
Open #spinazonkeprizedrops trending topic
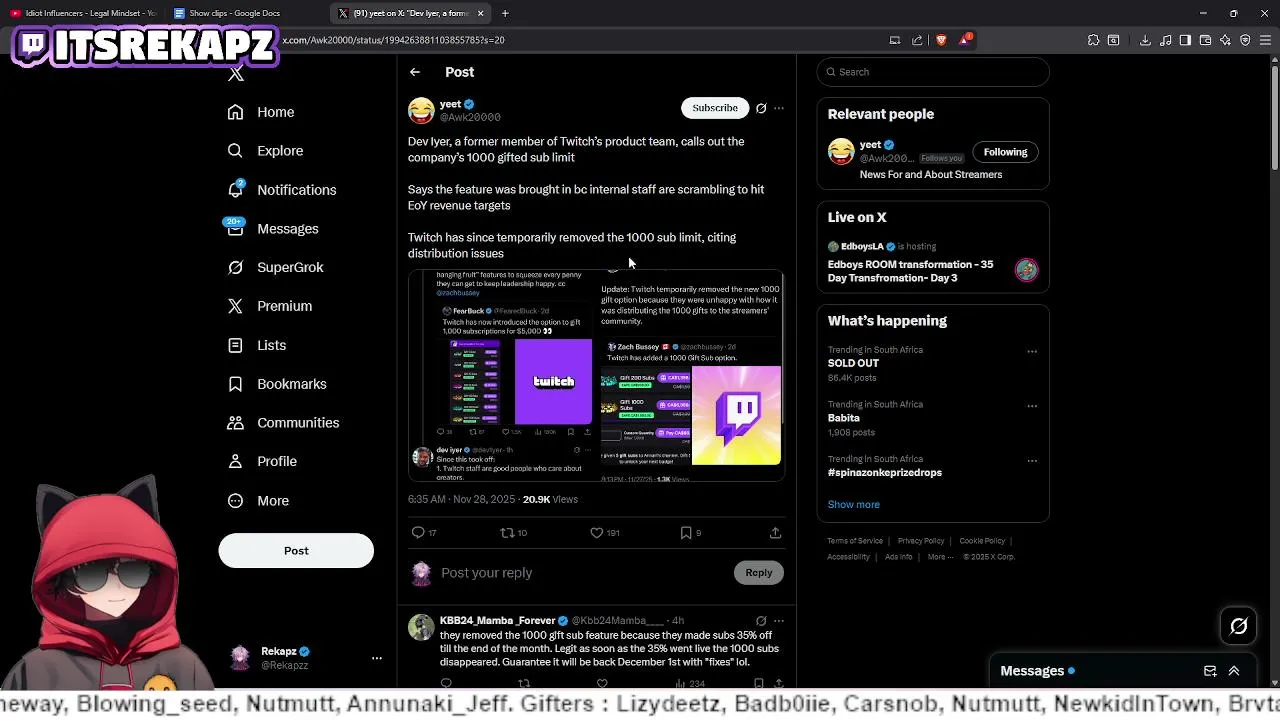coord(884,472)
